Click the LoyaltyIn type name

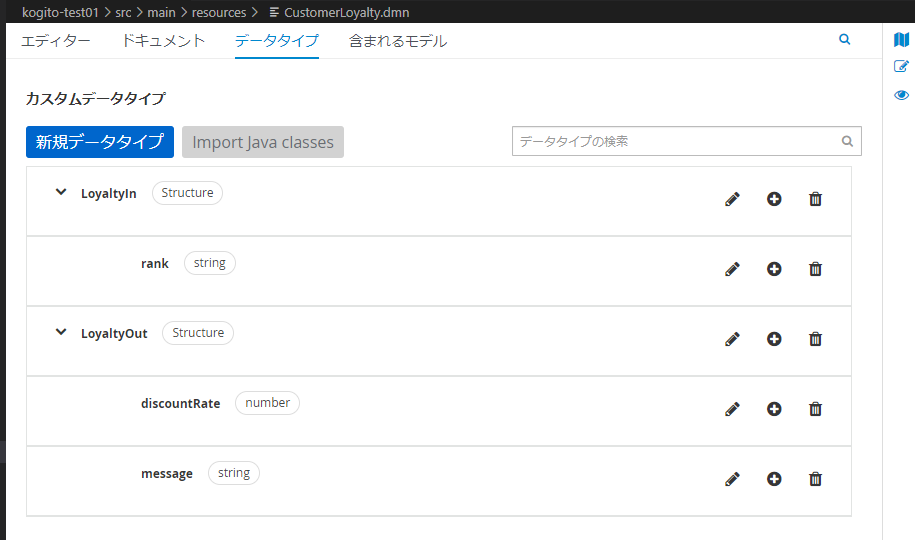coord(109,194)
